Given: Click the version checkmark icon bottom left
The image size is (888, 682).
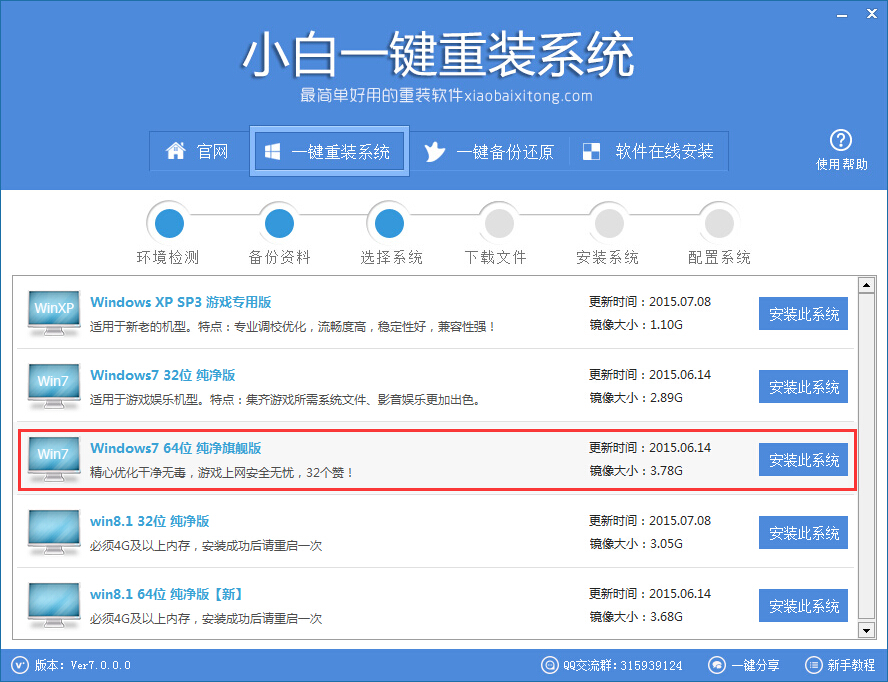Looking at the screenshot, I should (x=18, y=665).
